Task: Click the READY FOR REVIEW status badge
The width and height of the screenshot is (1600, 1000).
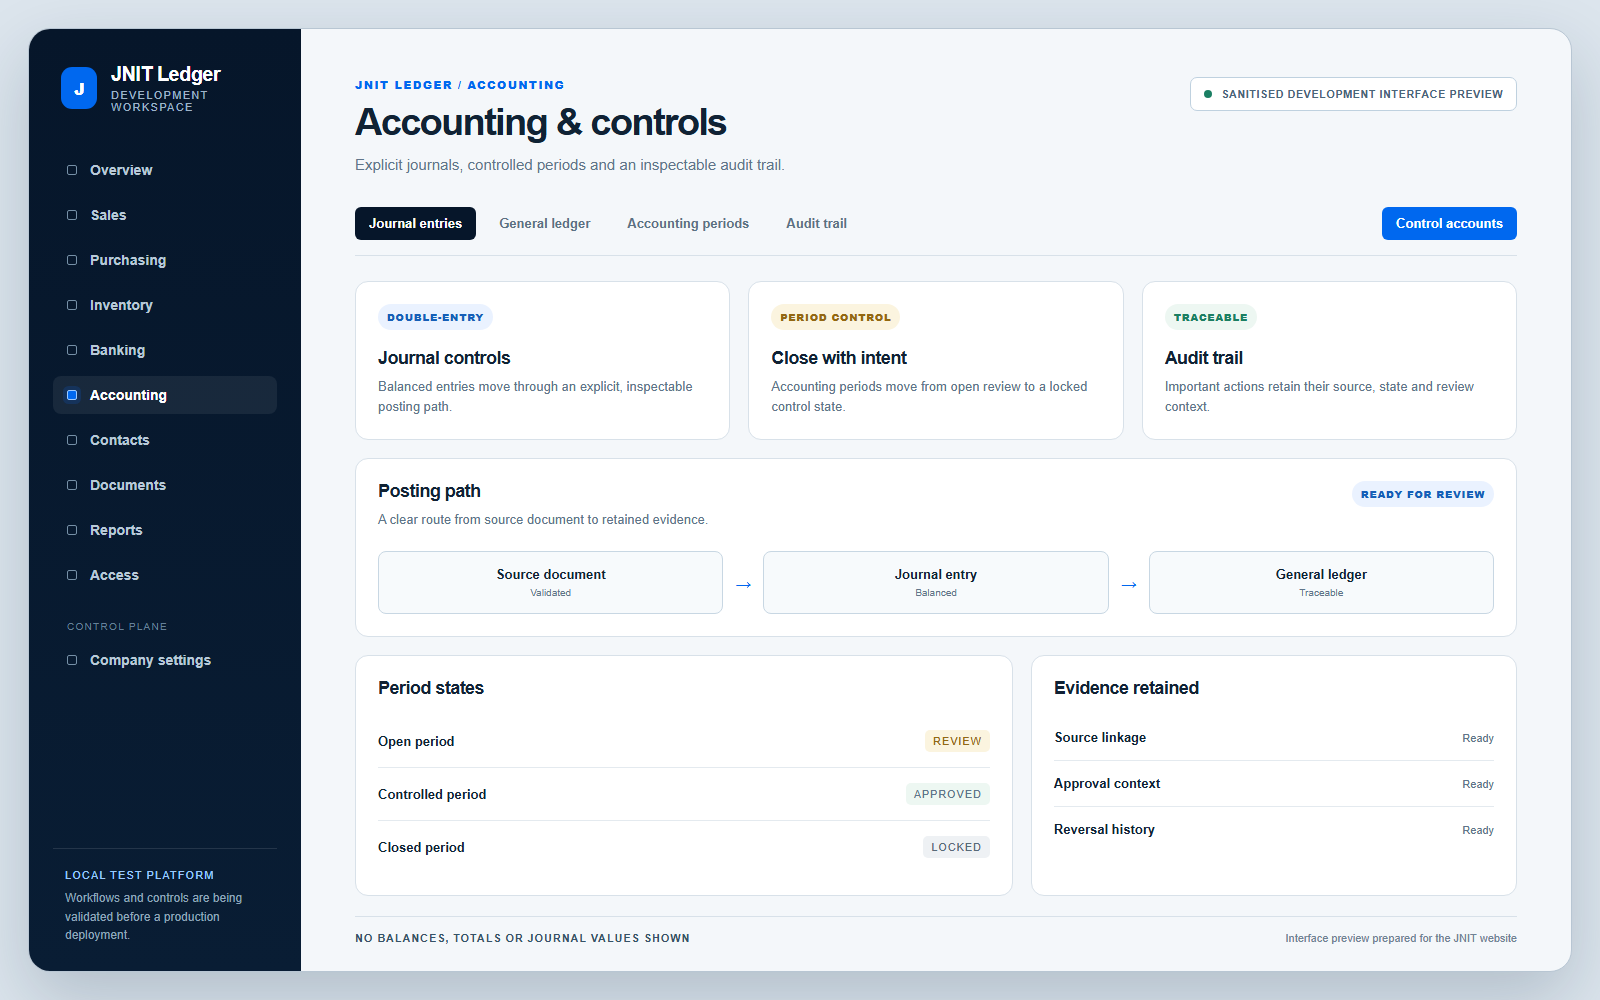Action: click(1422, 494)
